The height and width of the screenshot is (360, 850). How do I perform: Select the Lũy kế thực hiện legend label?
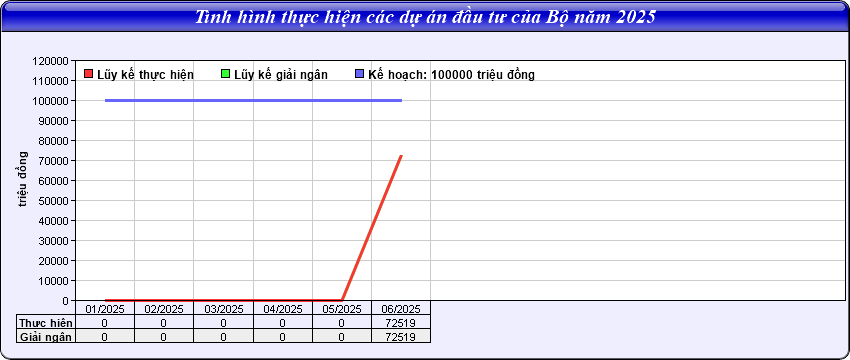click(145, 75)
